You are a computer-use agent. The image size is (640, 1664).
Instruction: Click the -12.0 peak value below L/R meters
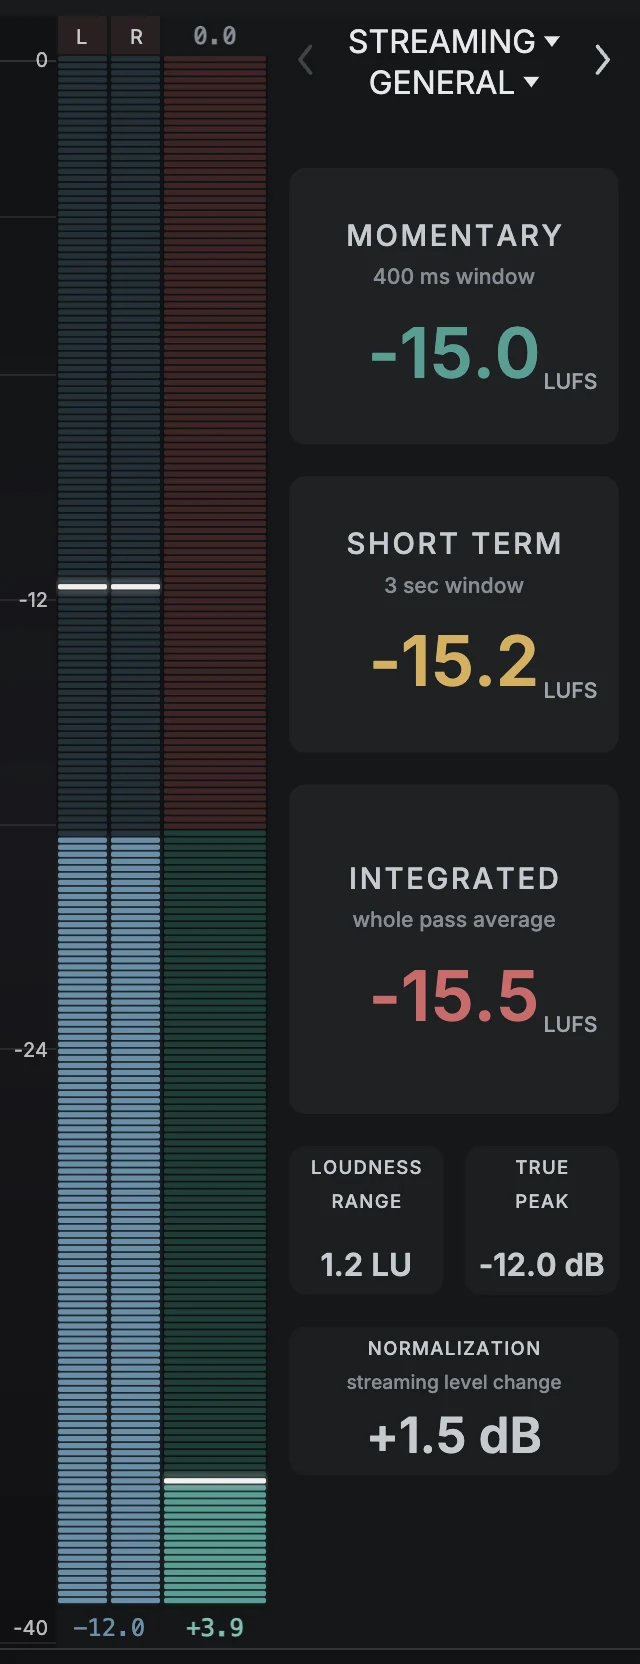tap(109, 1627)
